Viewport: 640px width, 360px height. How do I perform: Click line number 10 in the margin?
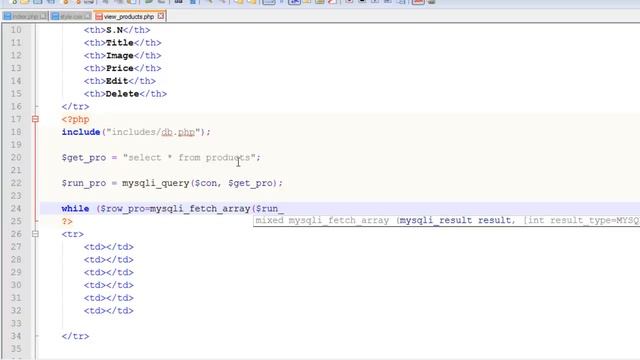[x=16, y=30]
